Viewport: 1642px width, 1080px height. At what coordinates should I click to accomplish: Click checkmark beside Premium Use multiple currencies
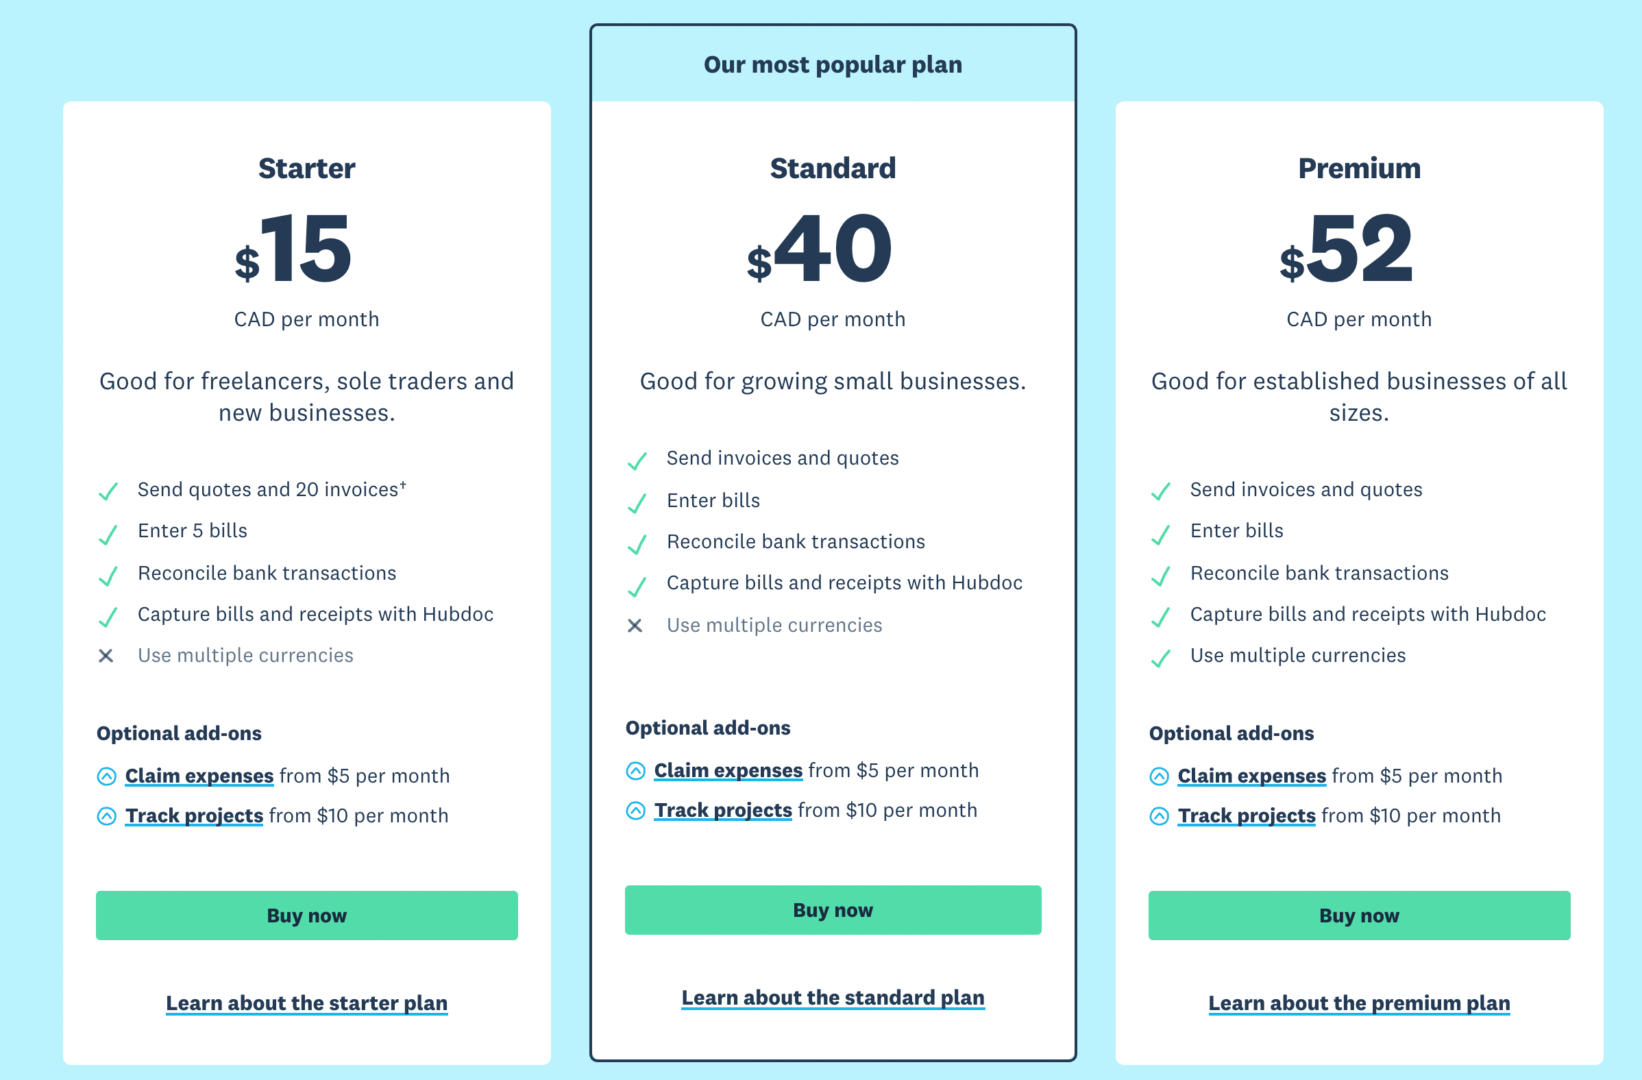click(1160, 658)
